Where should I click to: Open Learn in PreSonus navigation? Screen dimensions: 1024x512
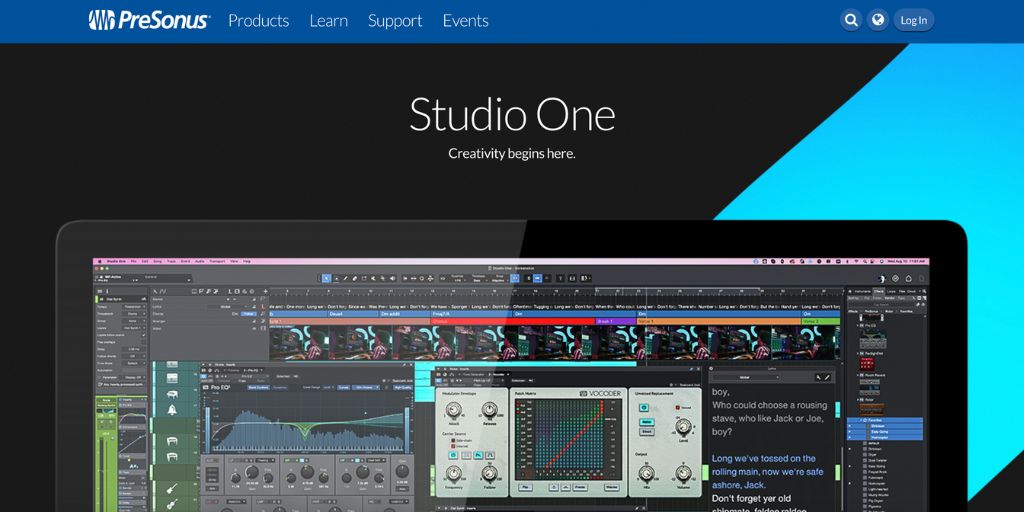point(328,21)
